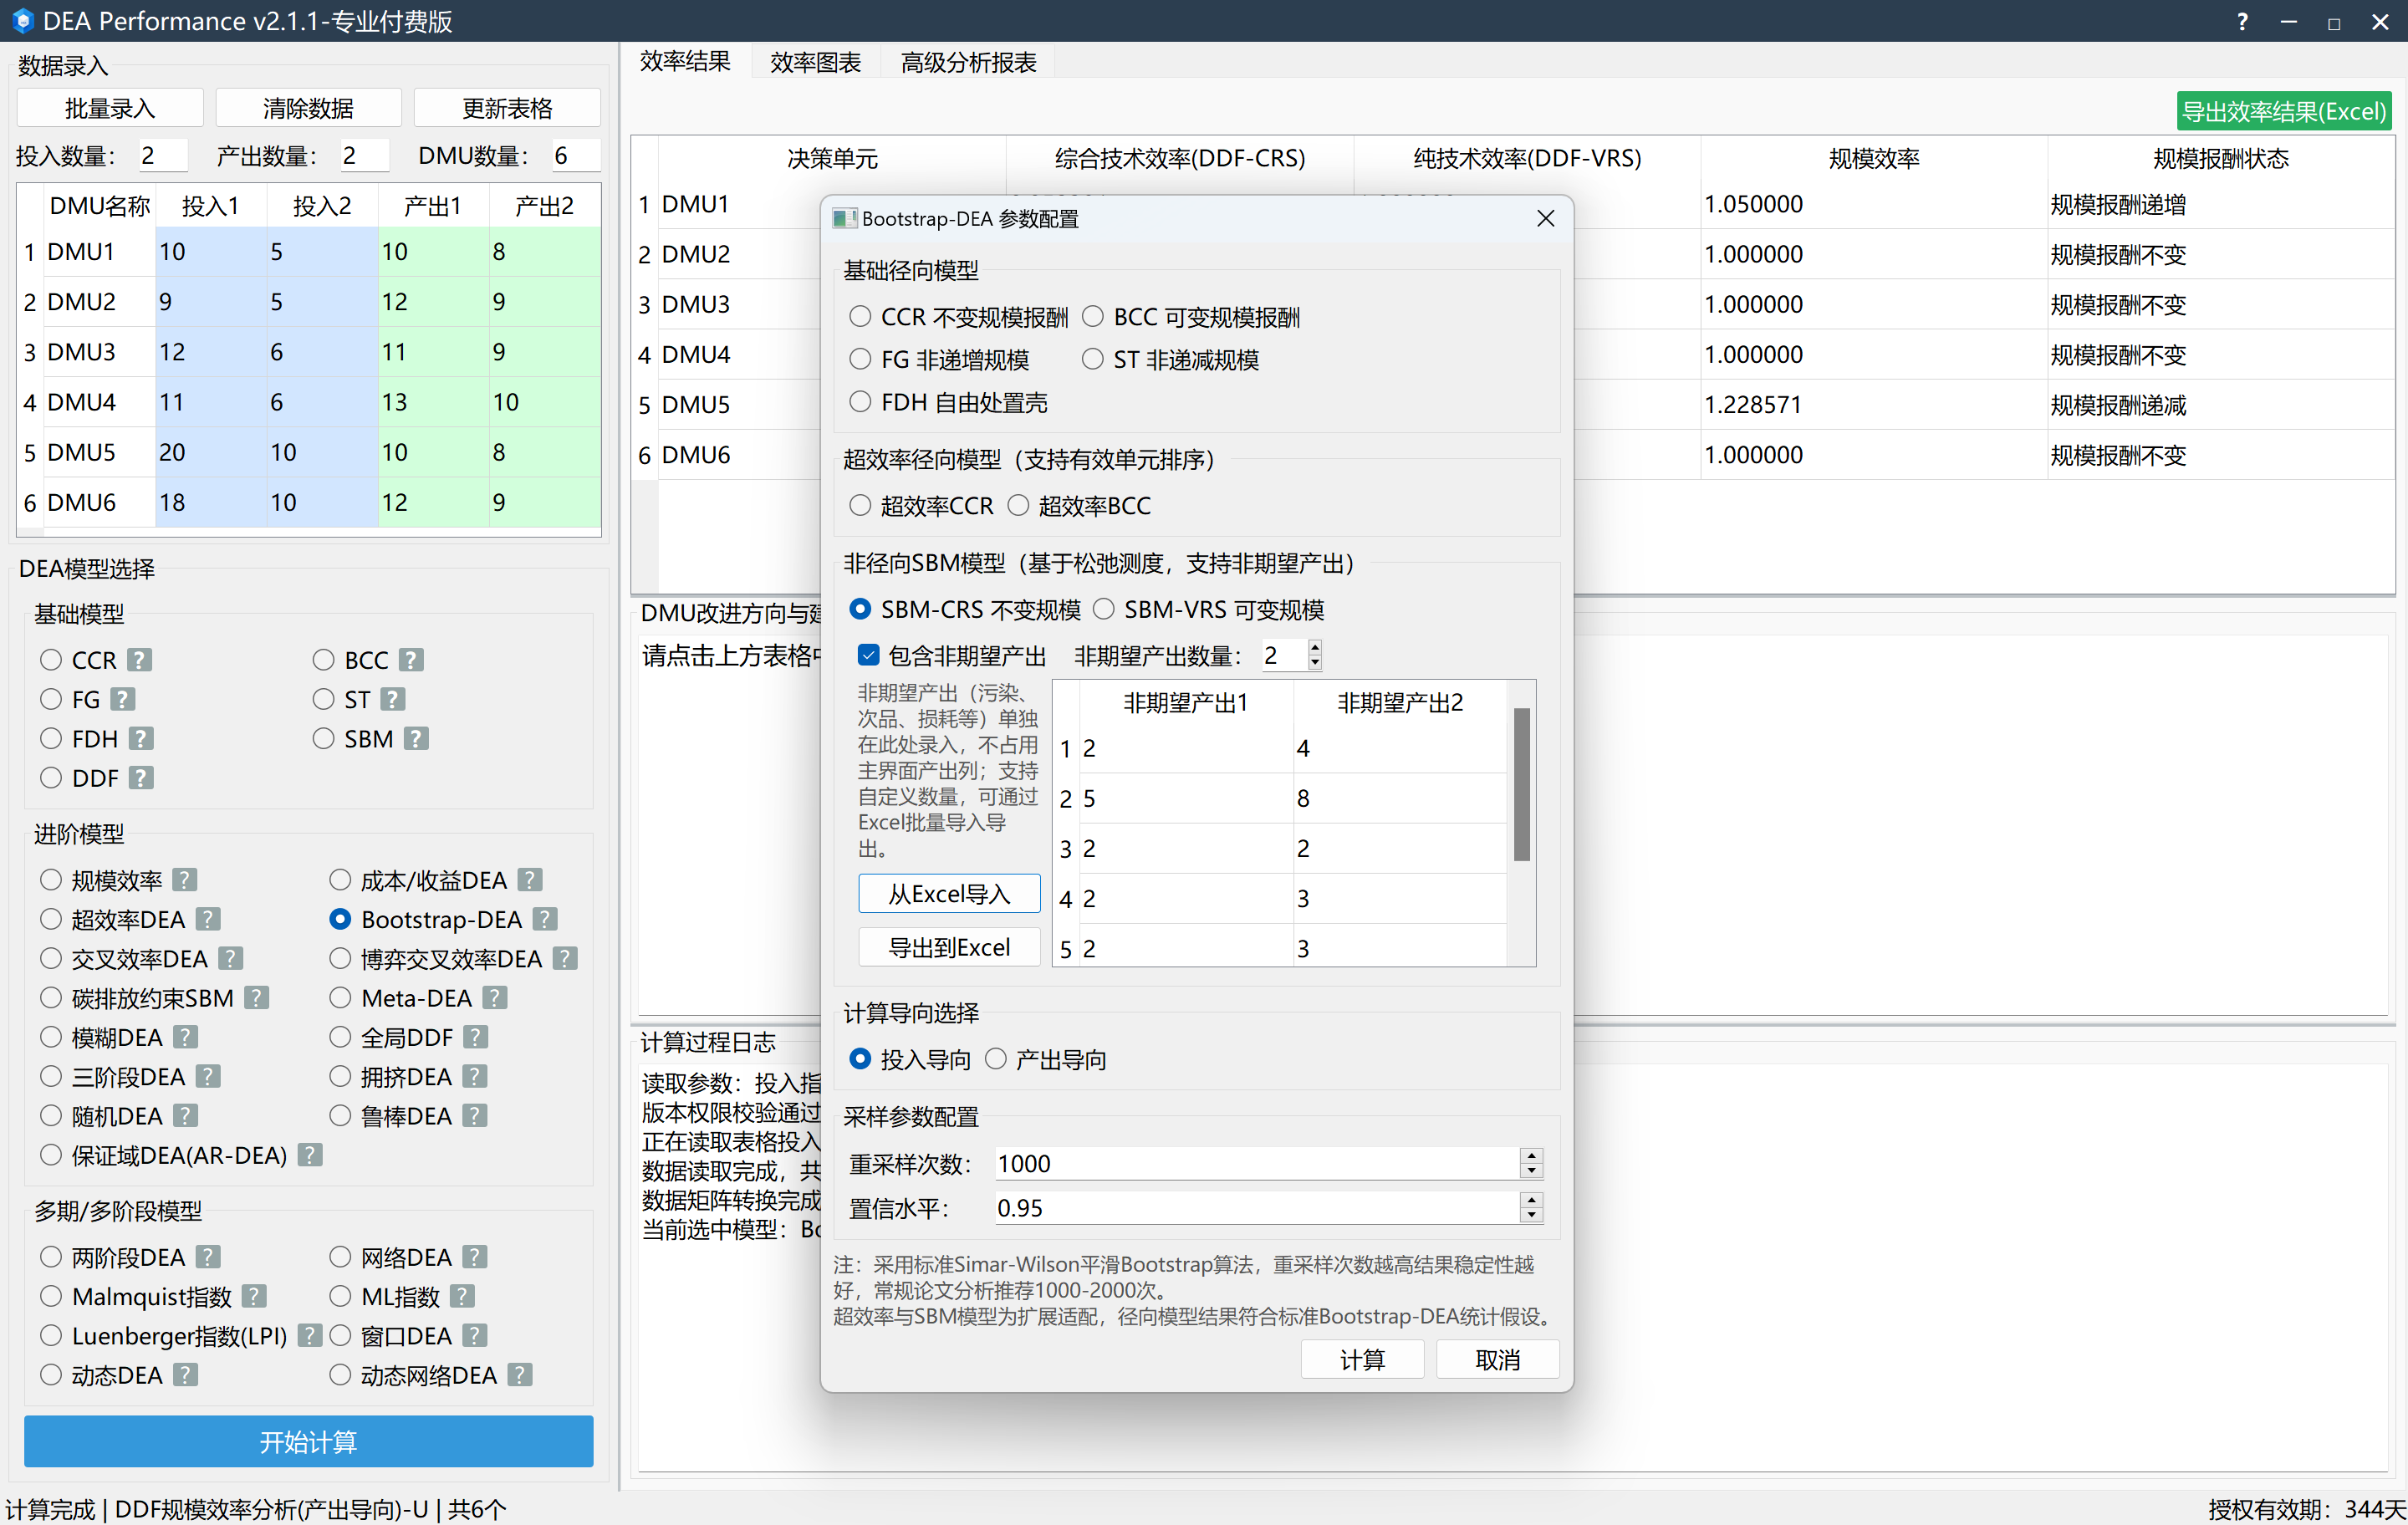Image resolution: width=2408 pixels, height=1525 pixels.
Task: Open help for 三阶段DEA model
Action: click(208, 1075)
